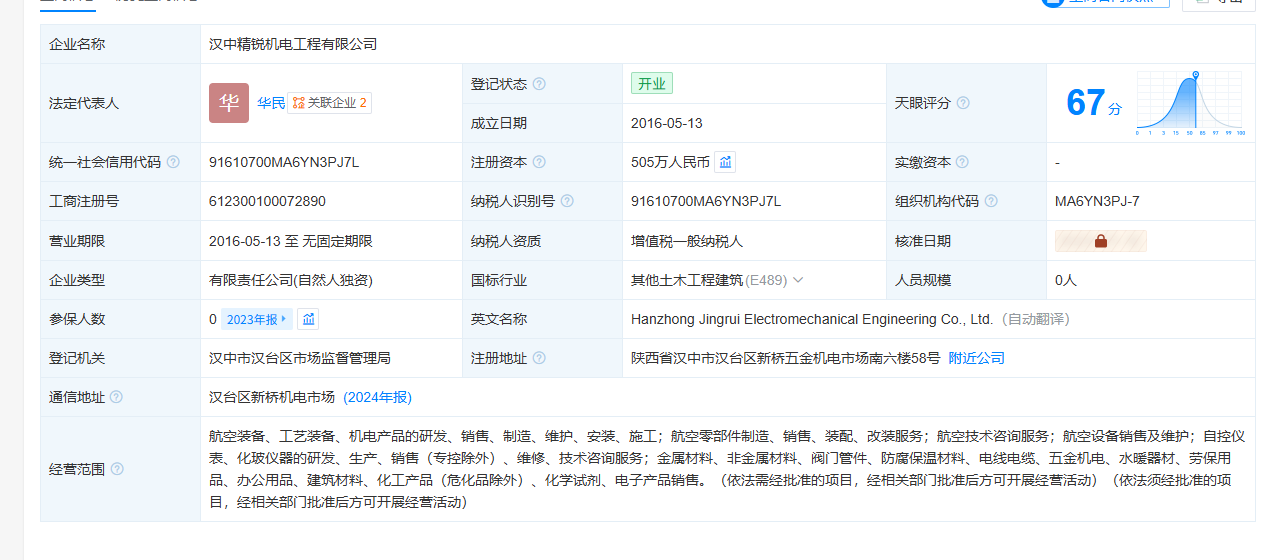Click taxpayer qualification 增值税一般纳税人
This screenshot has width=1268, height=560.
pos(687,241)
